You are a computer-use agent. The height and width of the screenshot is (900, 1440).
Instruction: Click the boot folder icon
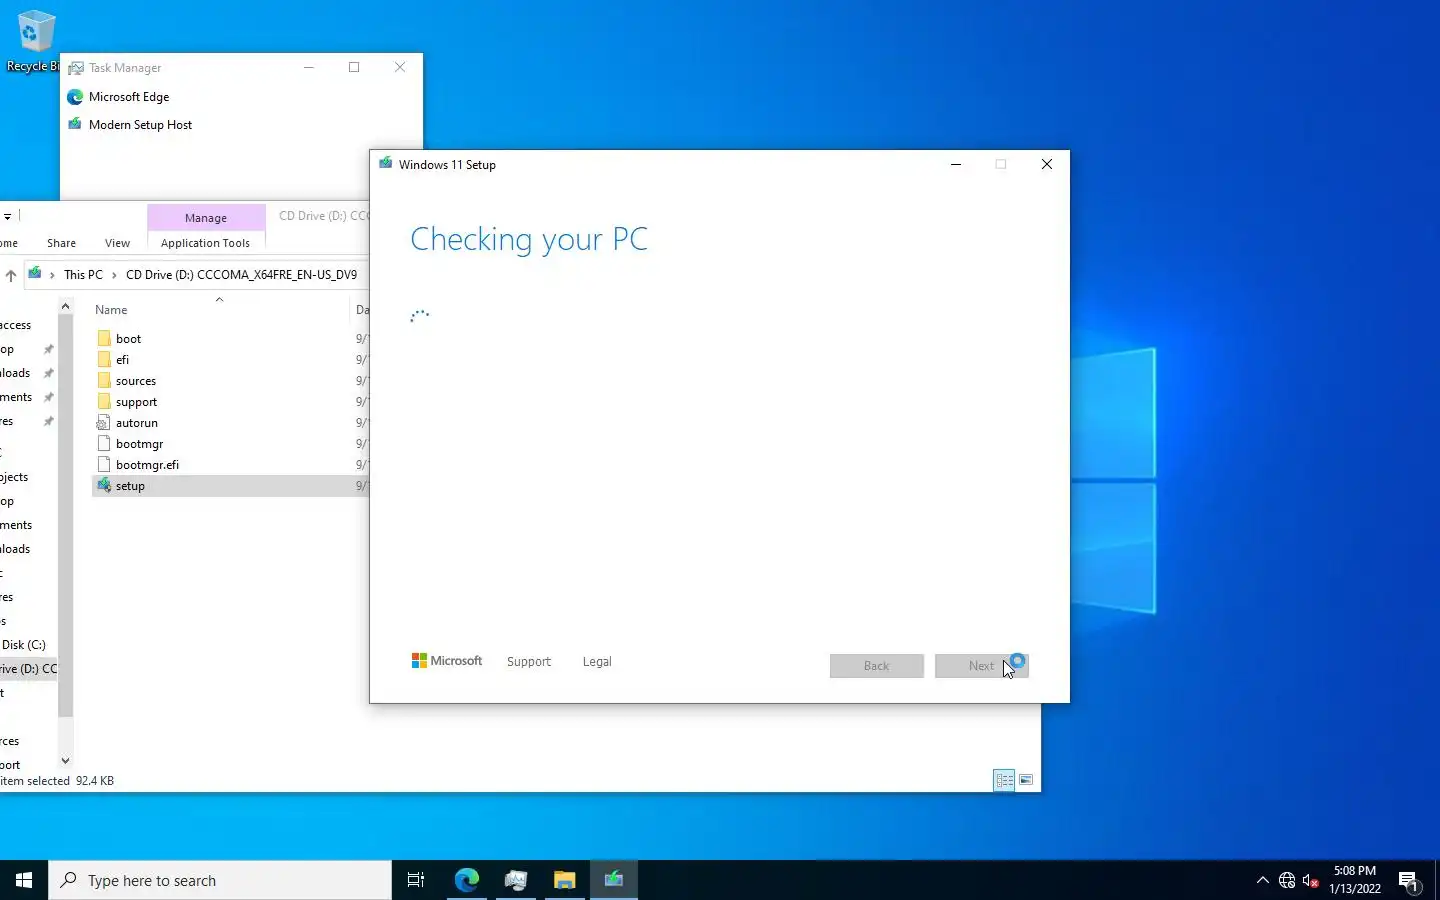coord(104,339)
